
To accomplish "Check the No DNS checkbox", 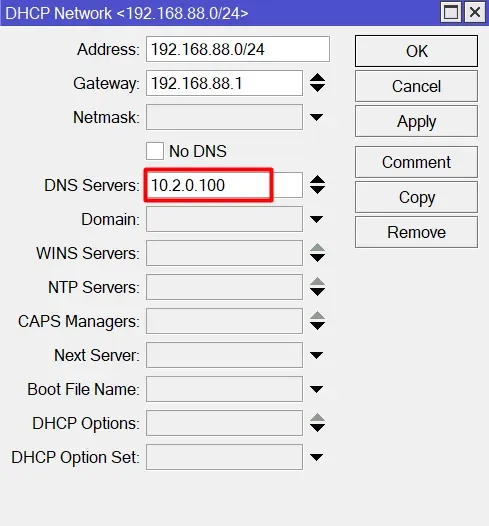I will (x=155, y=151).
